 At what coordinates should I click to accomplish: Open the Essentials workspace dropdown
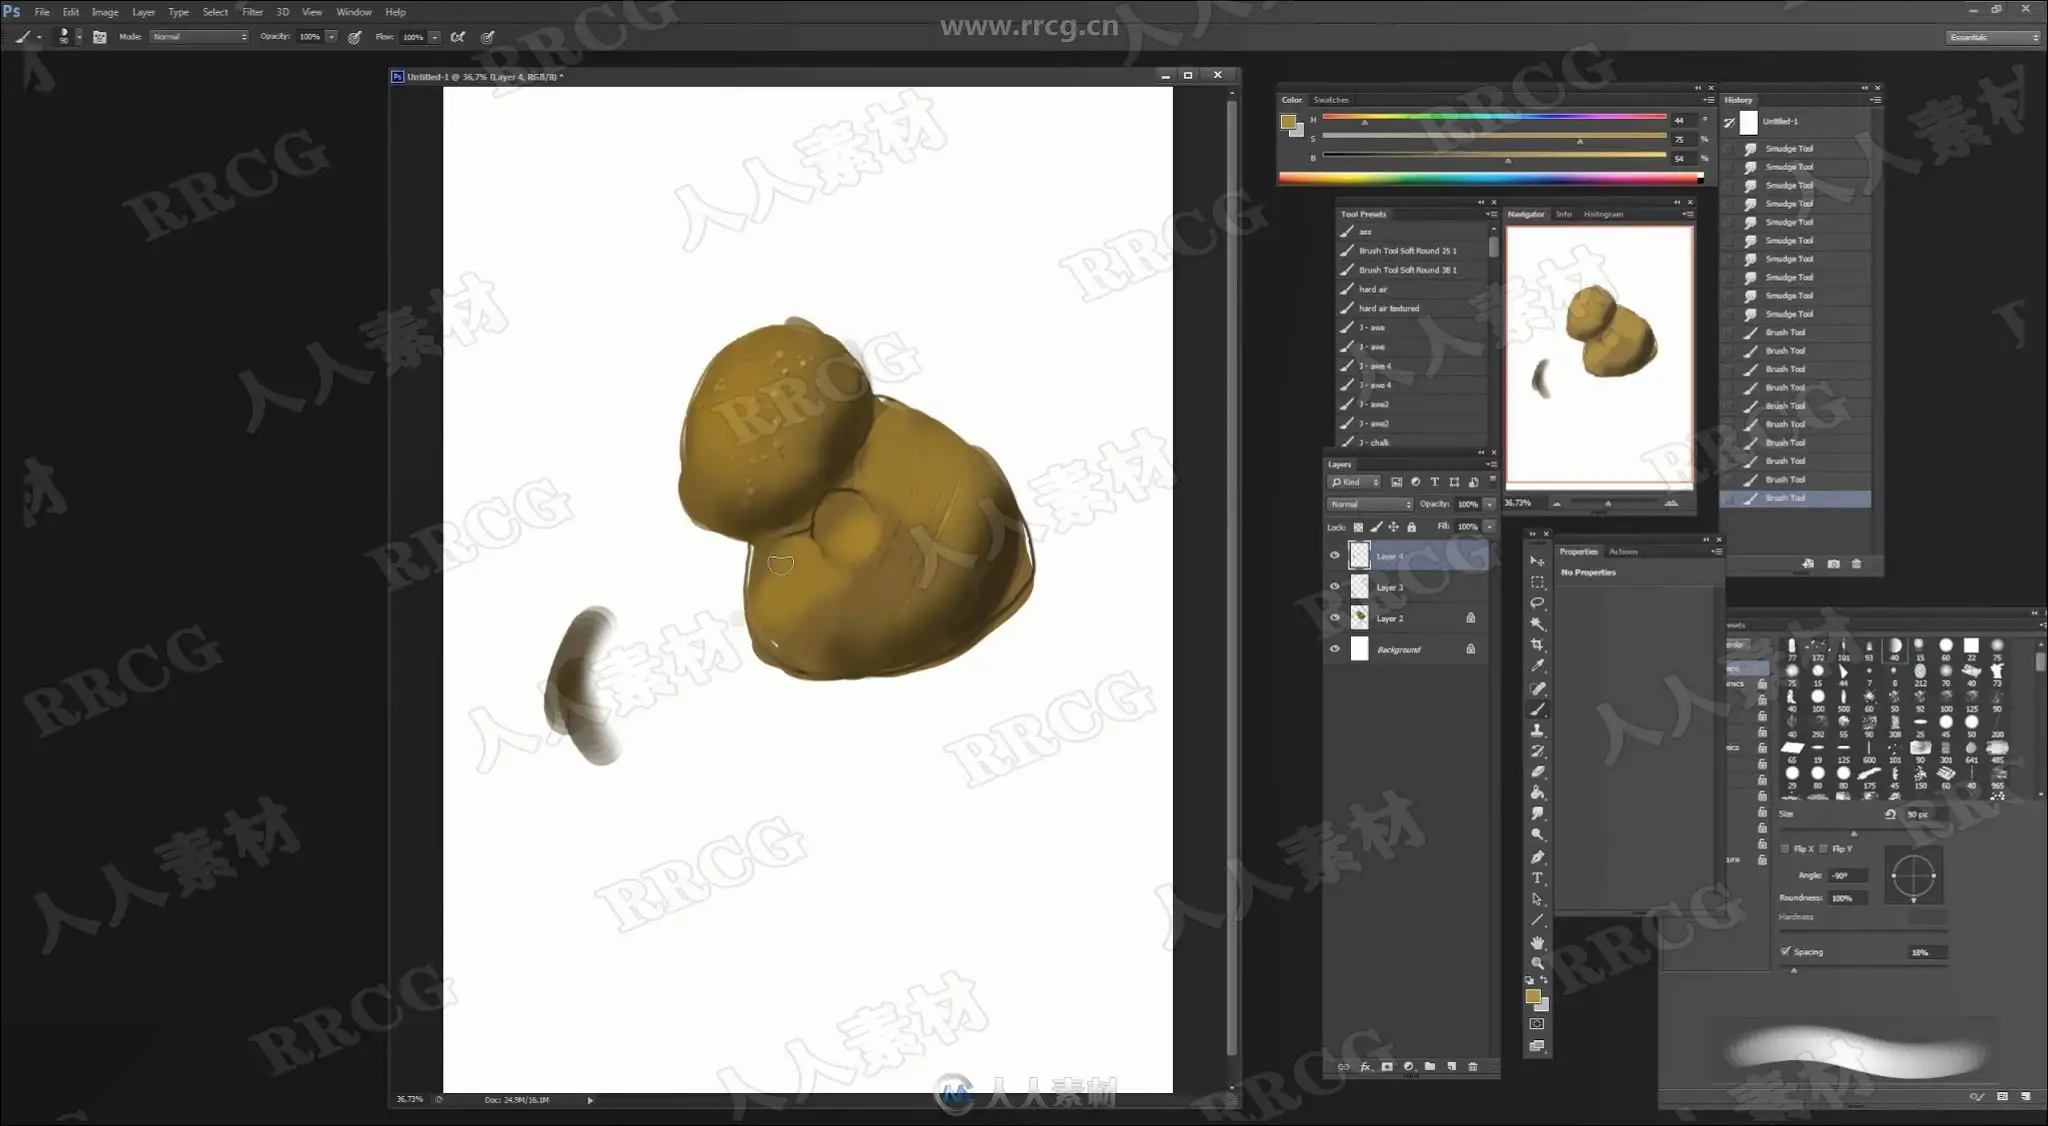tap(1992, 37)
